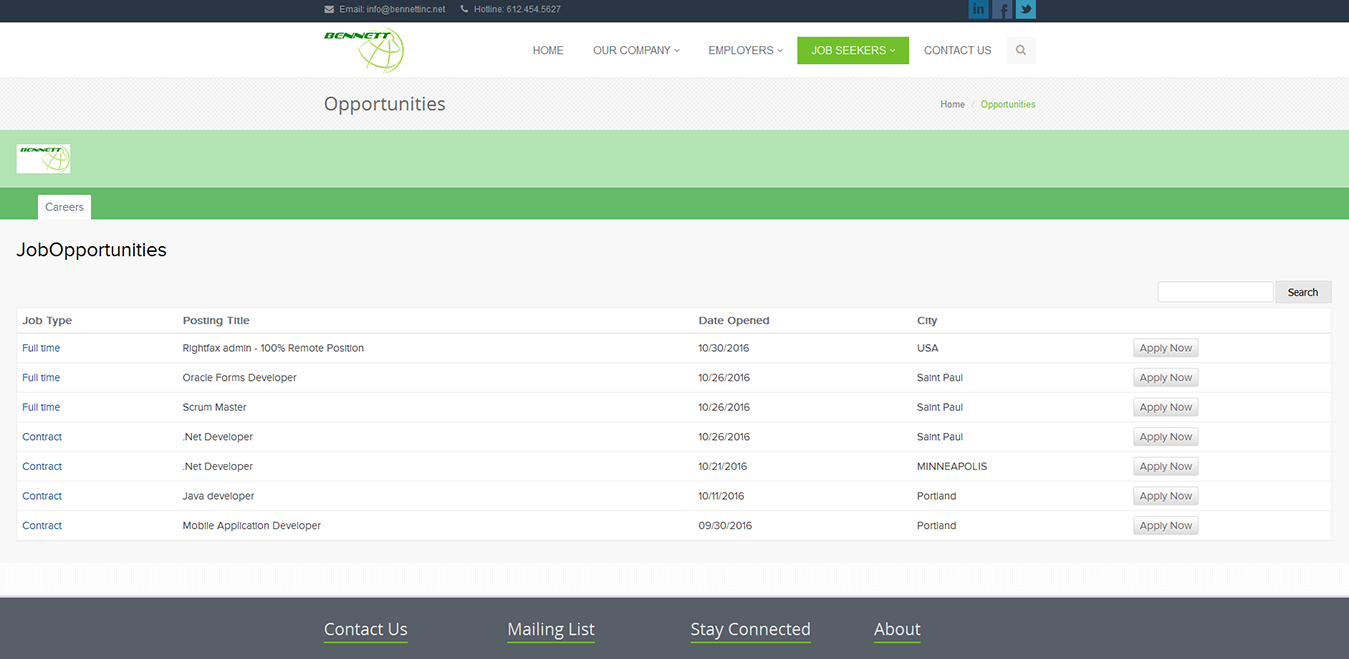
Task: Open the Facebook social icon
Action: click(x=1002, y=10)
